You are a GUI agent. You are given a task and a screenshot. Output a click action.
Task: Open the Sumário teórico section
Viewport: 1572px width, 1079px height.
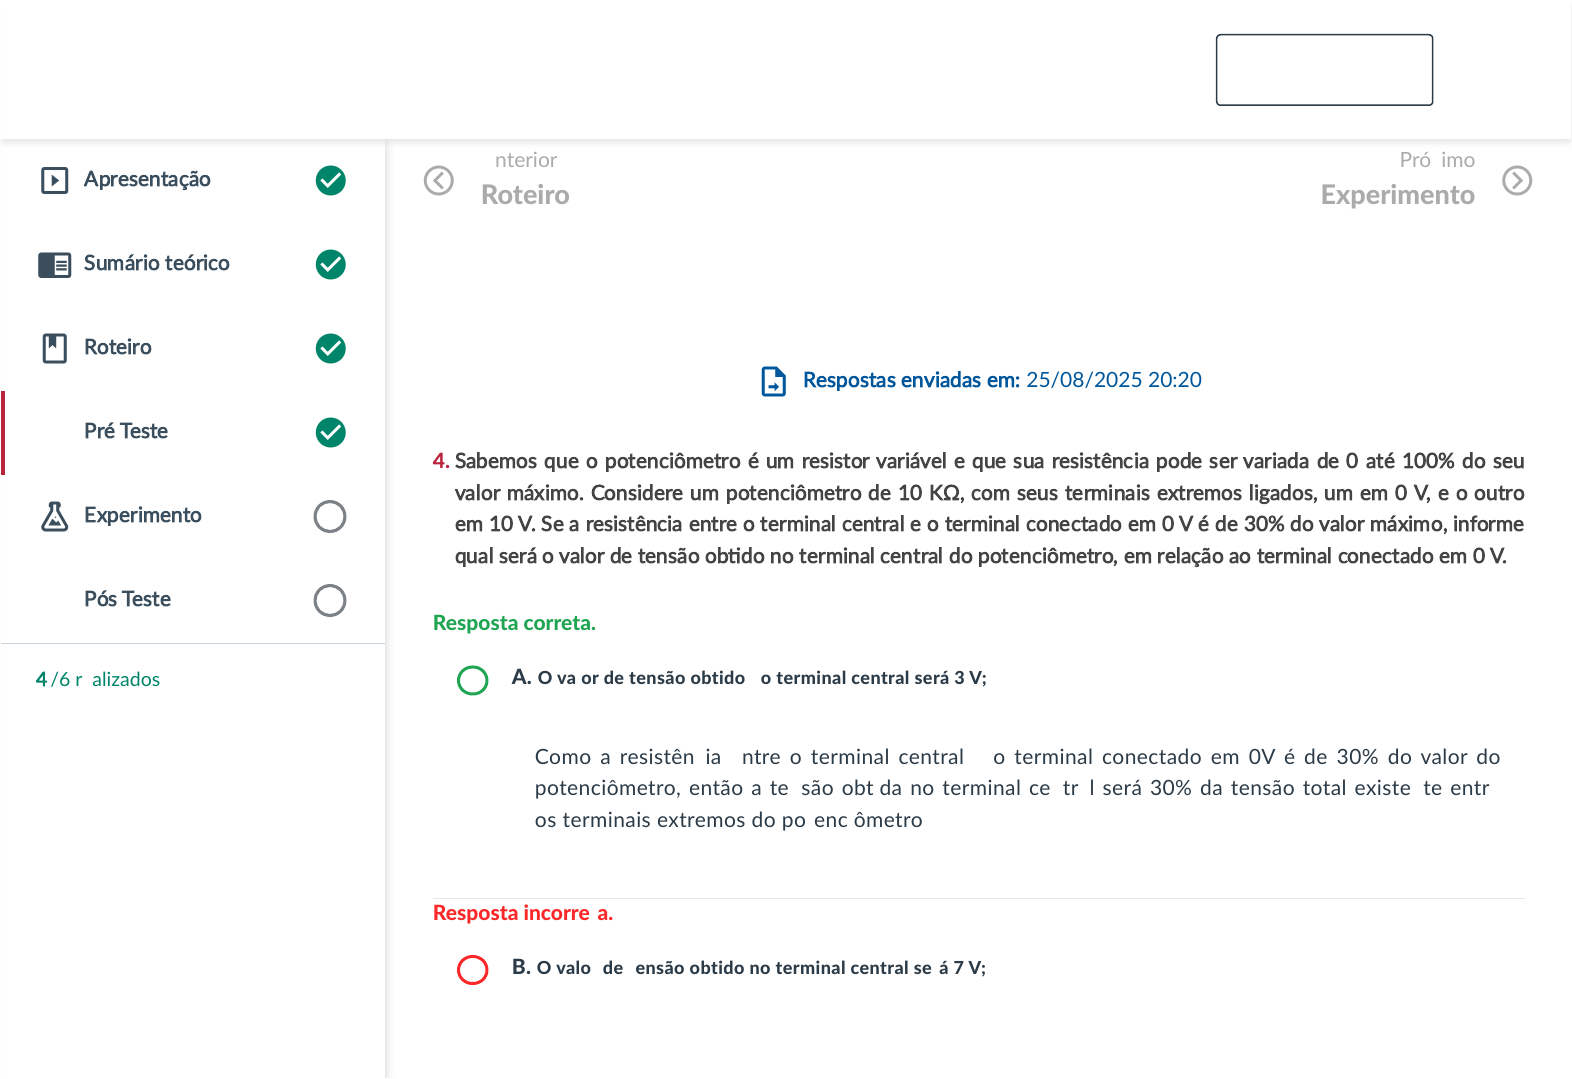[156, 263]
